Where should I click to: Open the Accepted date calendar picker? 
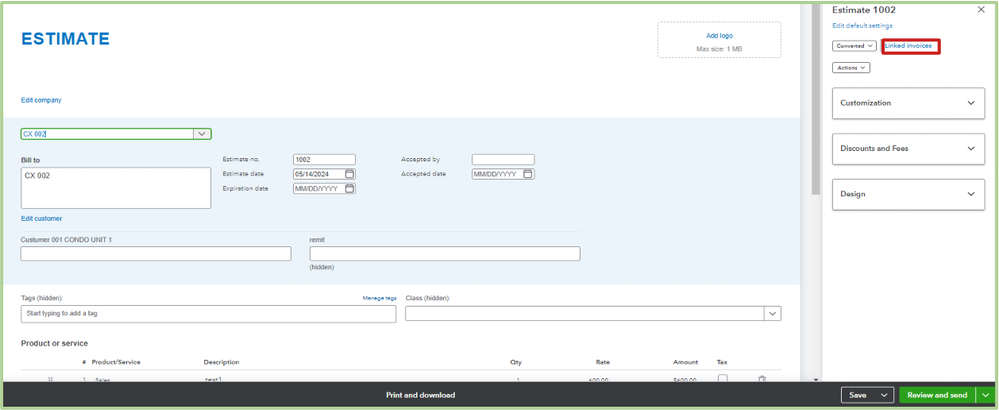(528, 174)
